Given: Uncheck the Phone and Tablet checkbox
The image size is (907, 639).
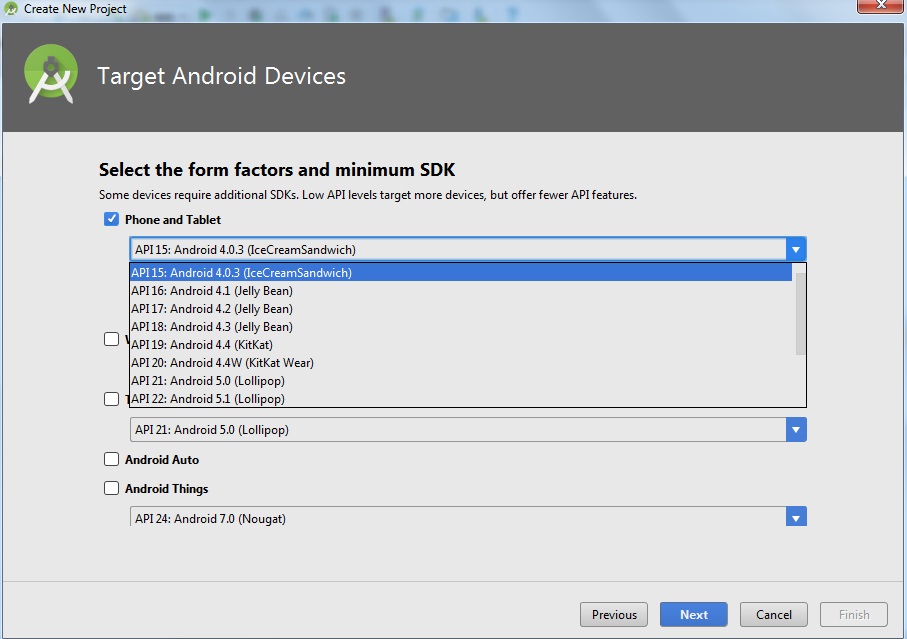Looking at the screenshot, I should pyautogui.click(x=111, y=219).
